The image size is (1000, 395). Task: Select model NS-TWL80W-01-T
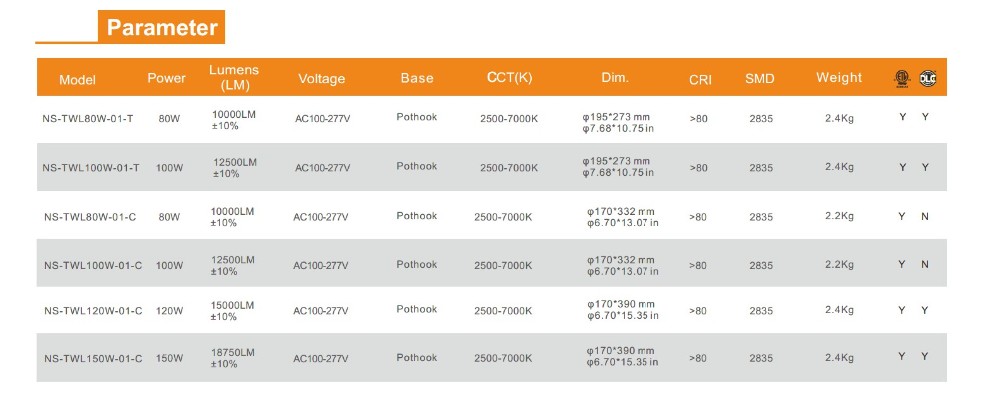pos(88,119)
